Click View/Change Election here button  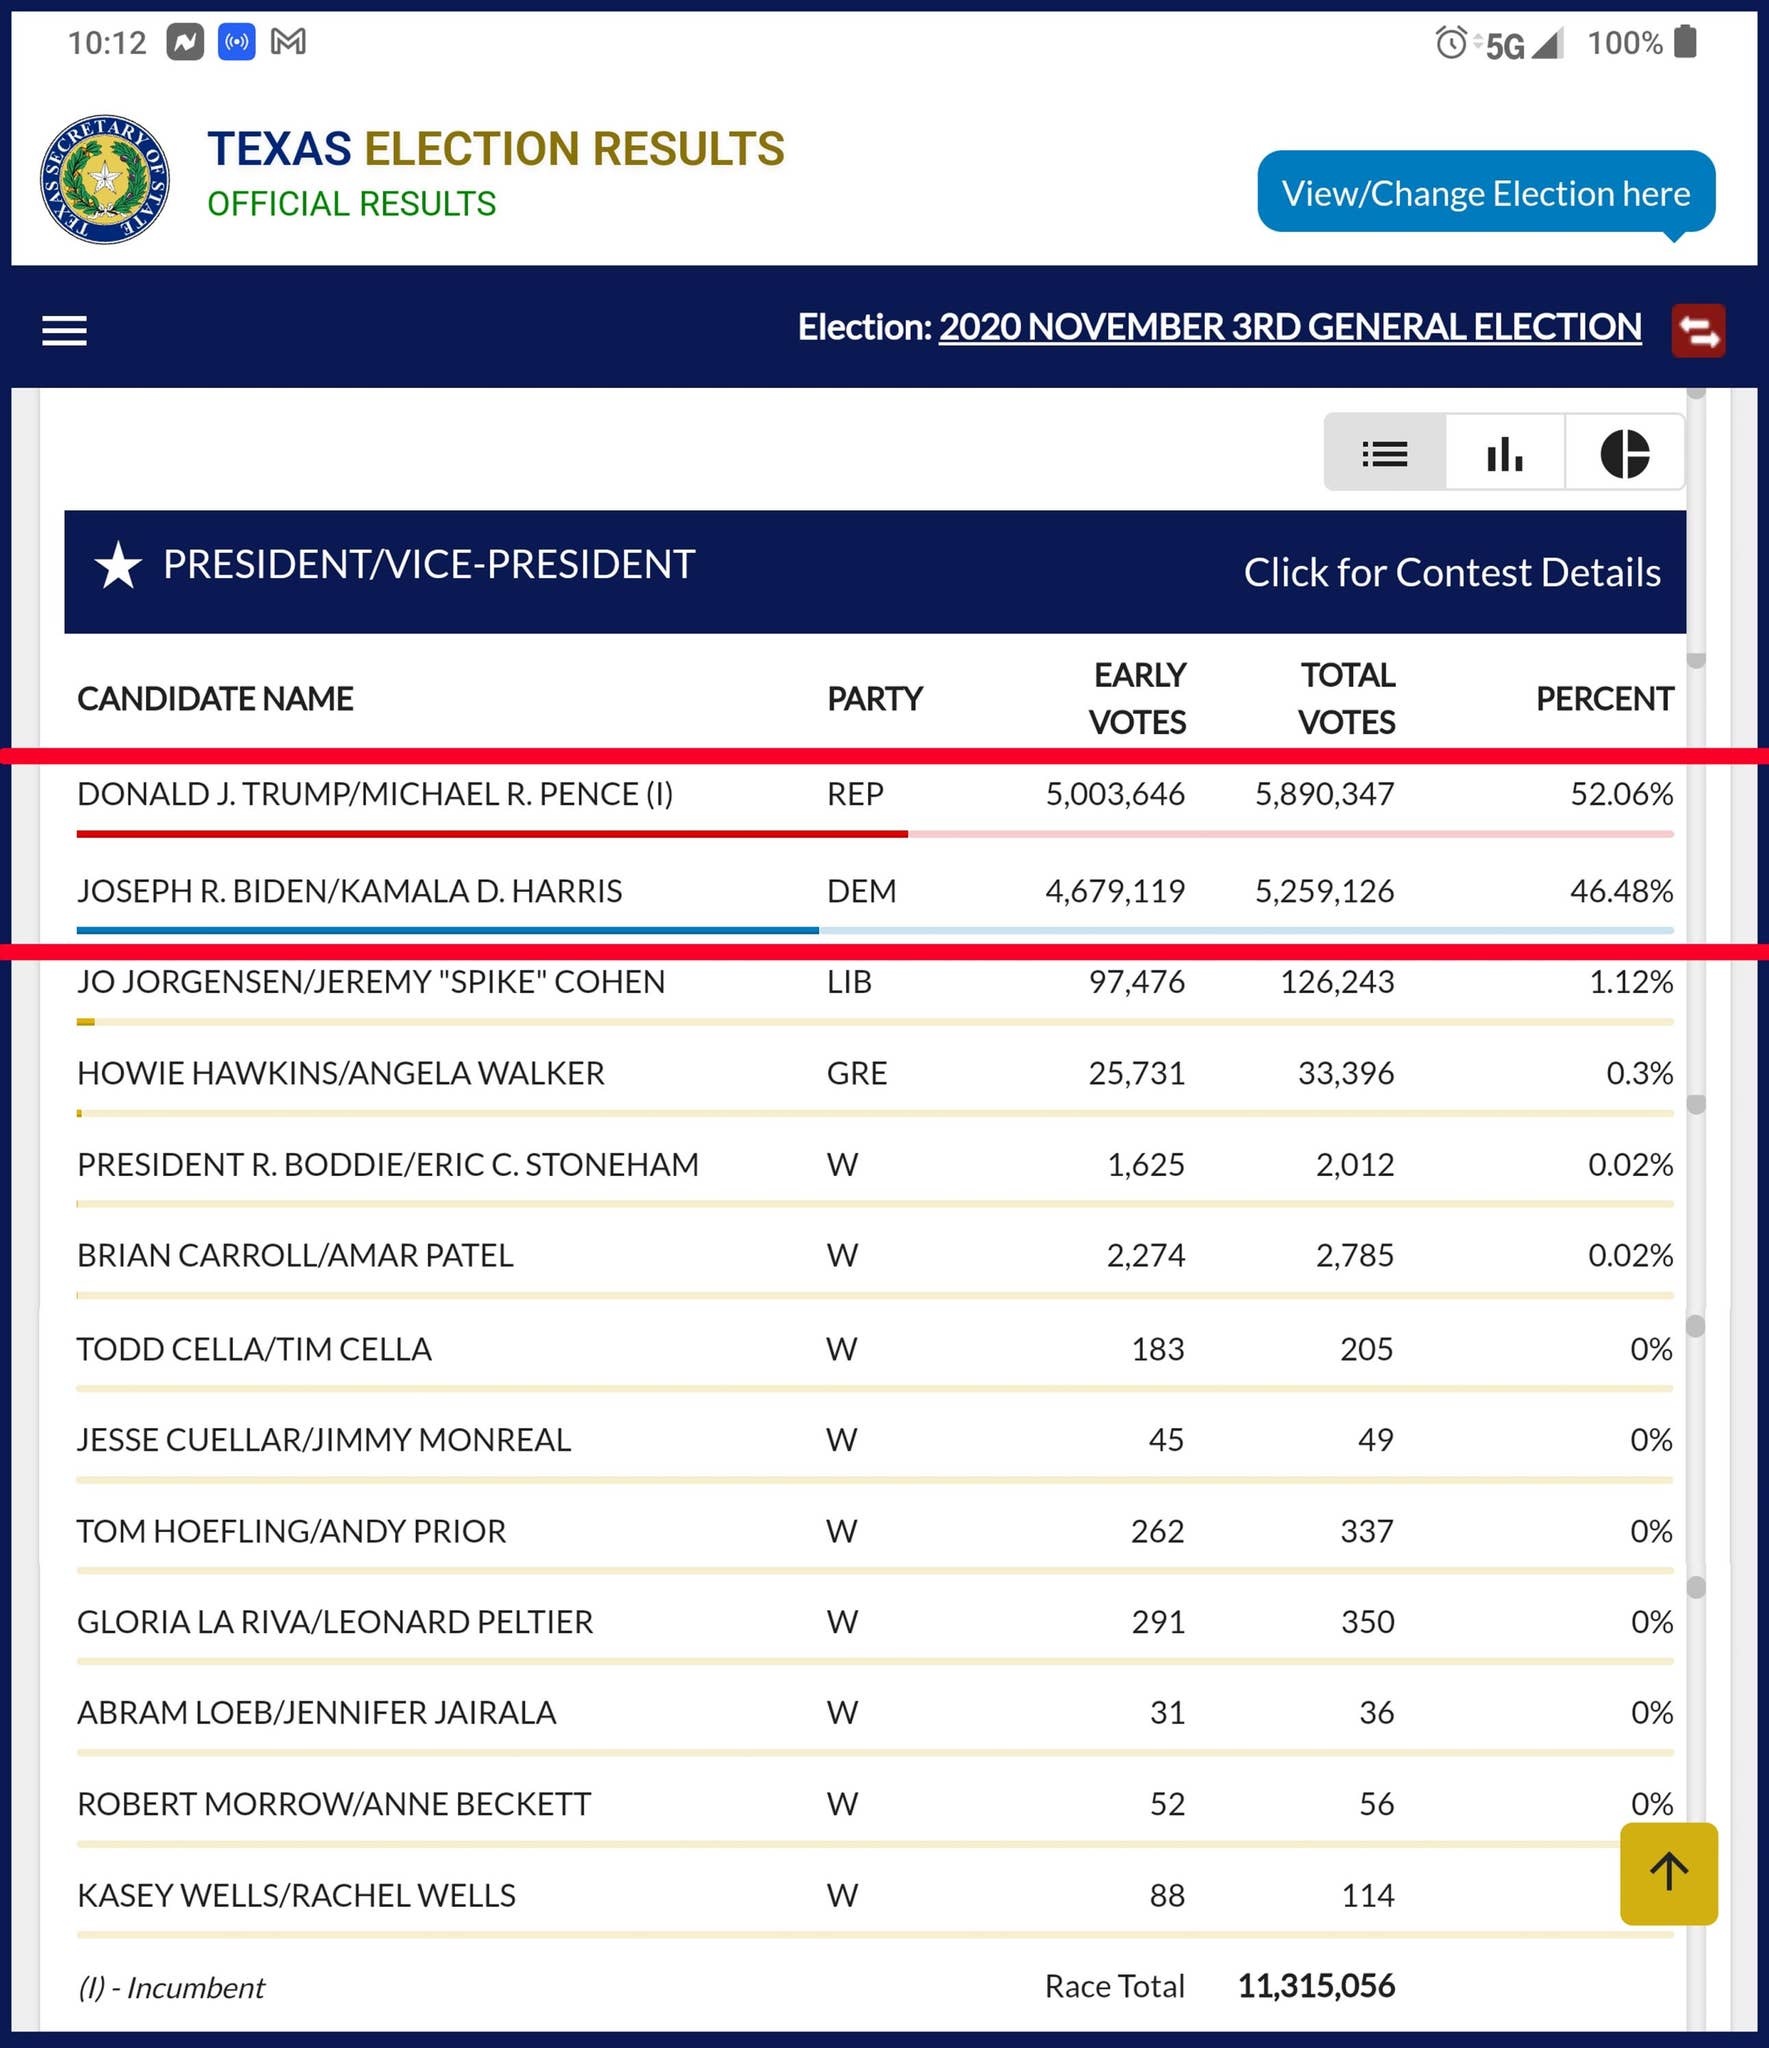[x=1486, y=192]
